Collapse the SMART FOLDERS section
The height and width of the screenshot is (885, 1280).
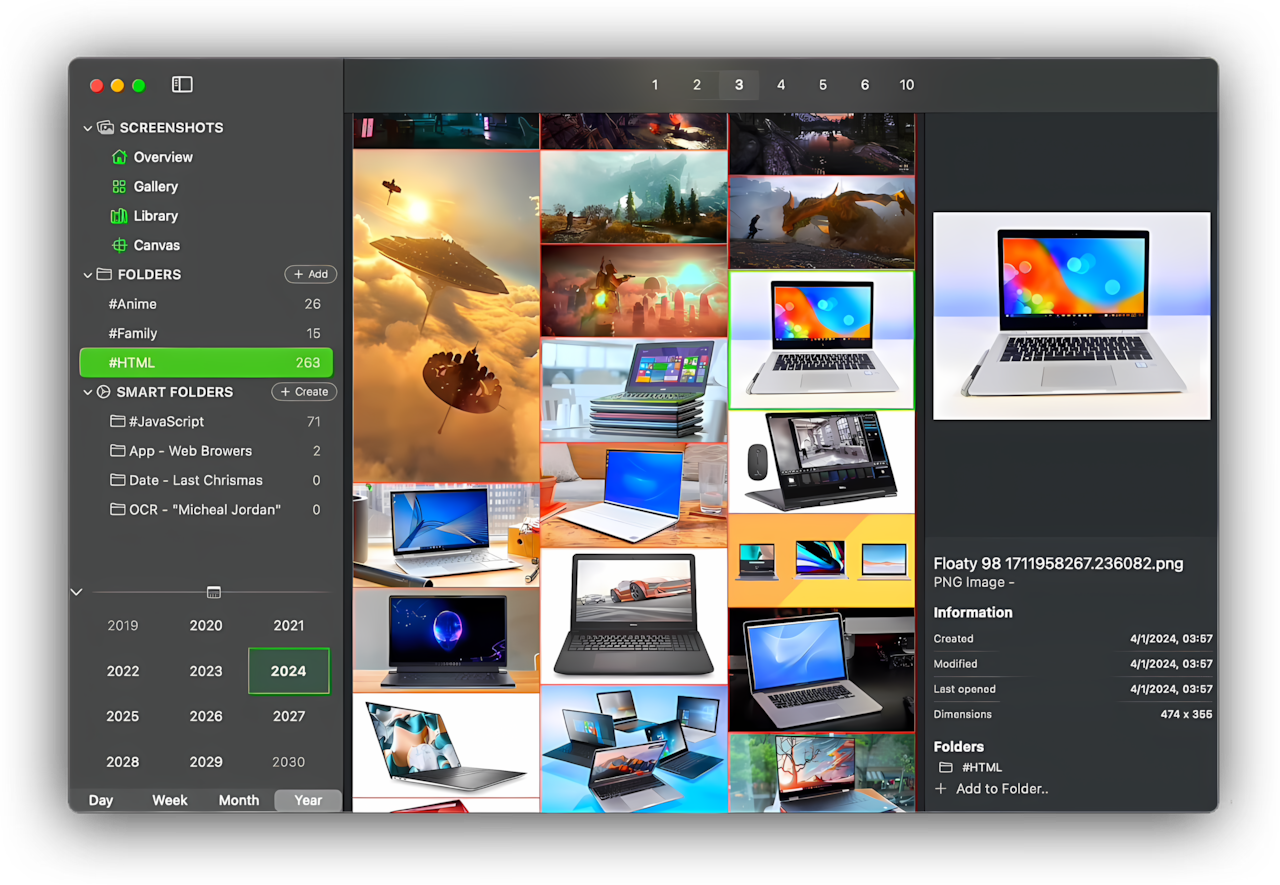(x=88, y=392)
